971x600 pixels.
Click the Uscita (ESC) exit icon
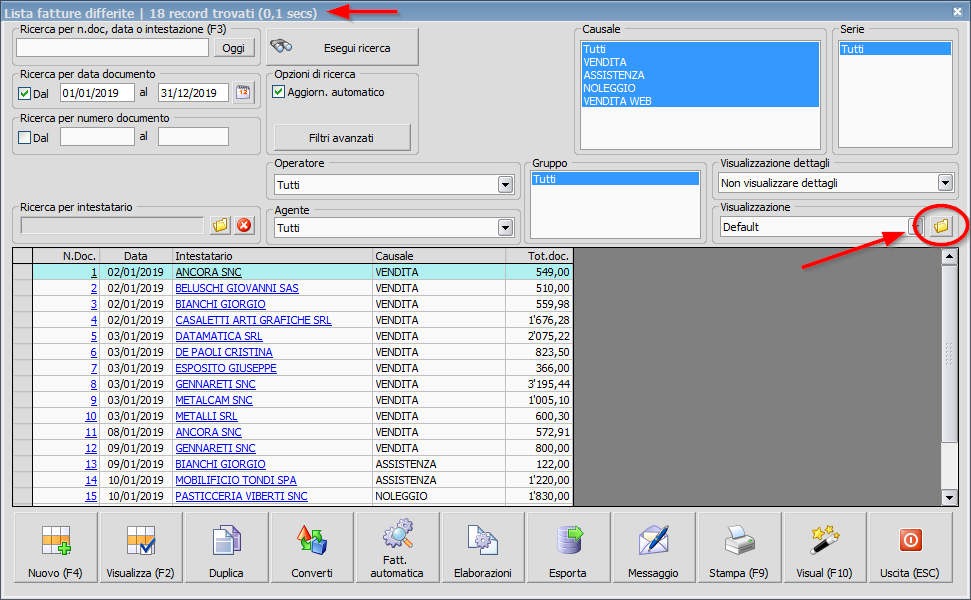point(910,540)
